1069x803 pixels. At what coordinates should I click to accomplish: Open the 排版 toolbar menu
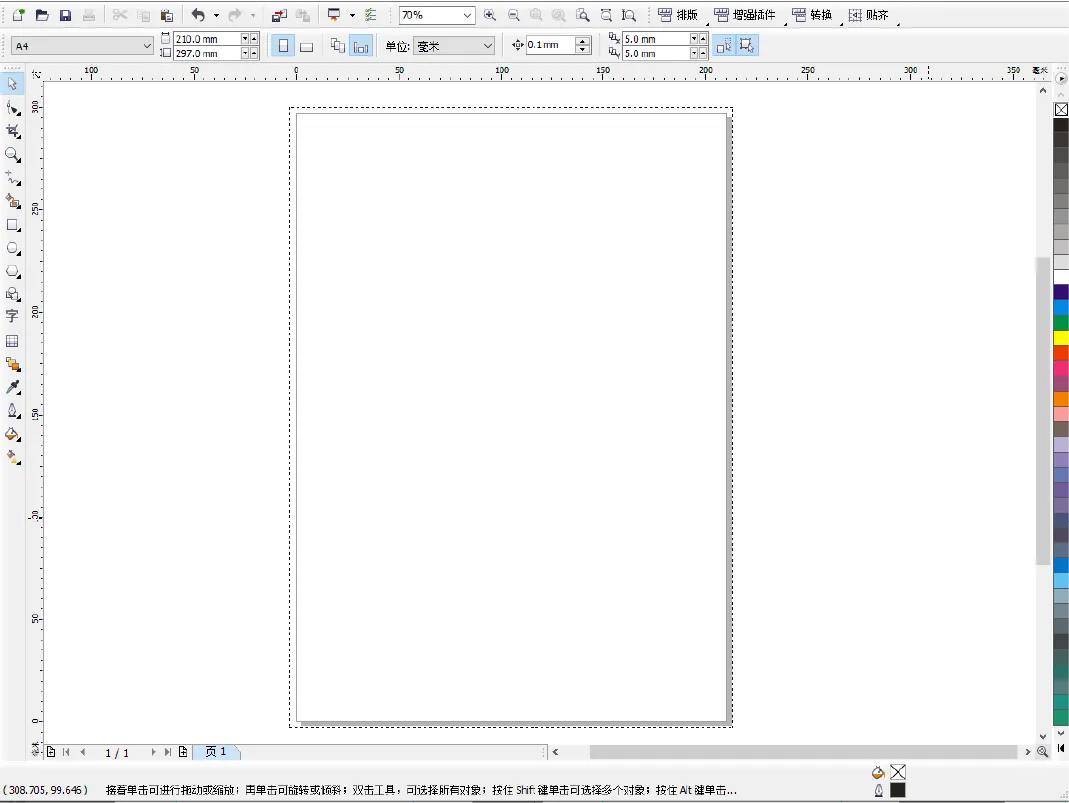click(678, 15)
